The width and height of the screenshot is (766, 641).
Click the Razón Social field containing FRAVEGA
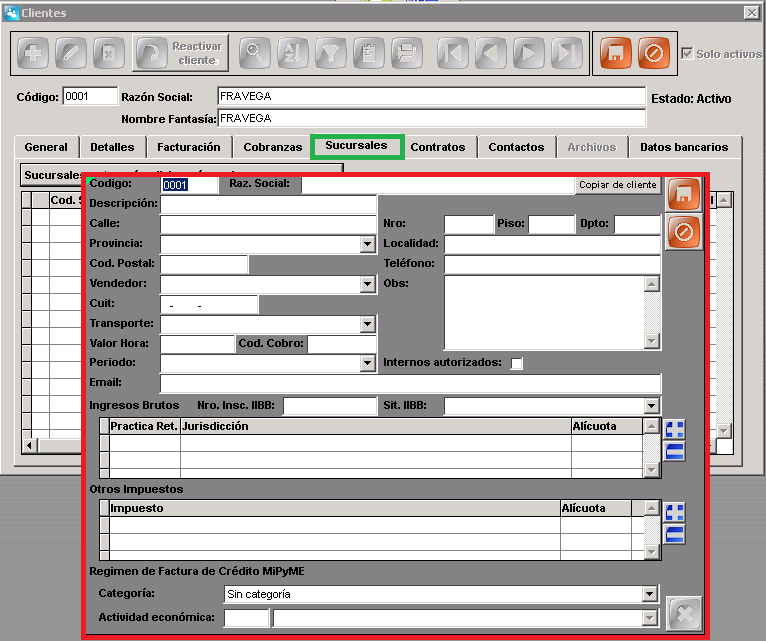tap(432, 96)
